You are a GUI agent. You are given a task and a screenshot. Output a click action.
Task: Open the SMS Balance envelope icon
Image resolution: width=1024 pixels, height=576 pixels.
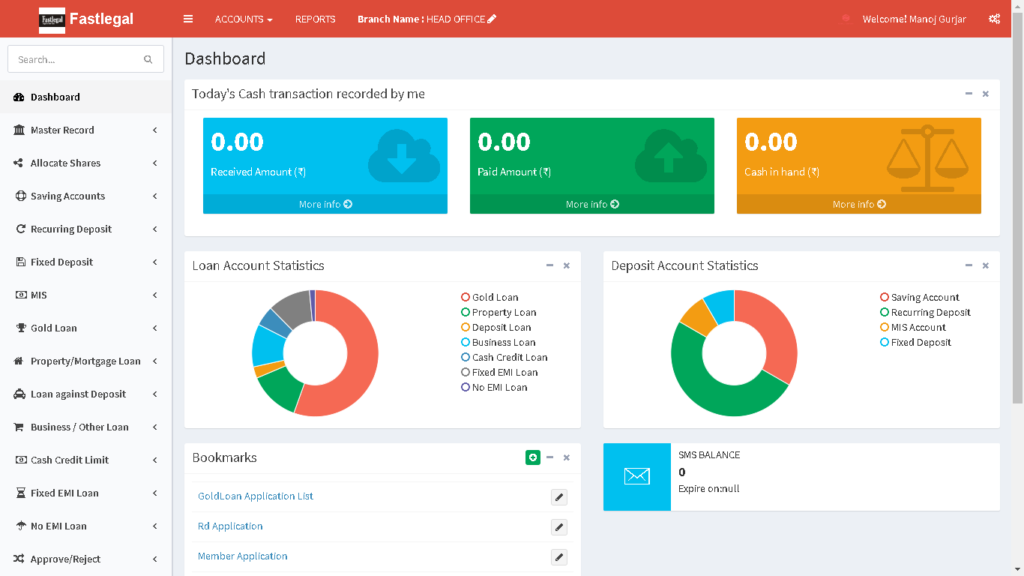click(637, 477)
